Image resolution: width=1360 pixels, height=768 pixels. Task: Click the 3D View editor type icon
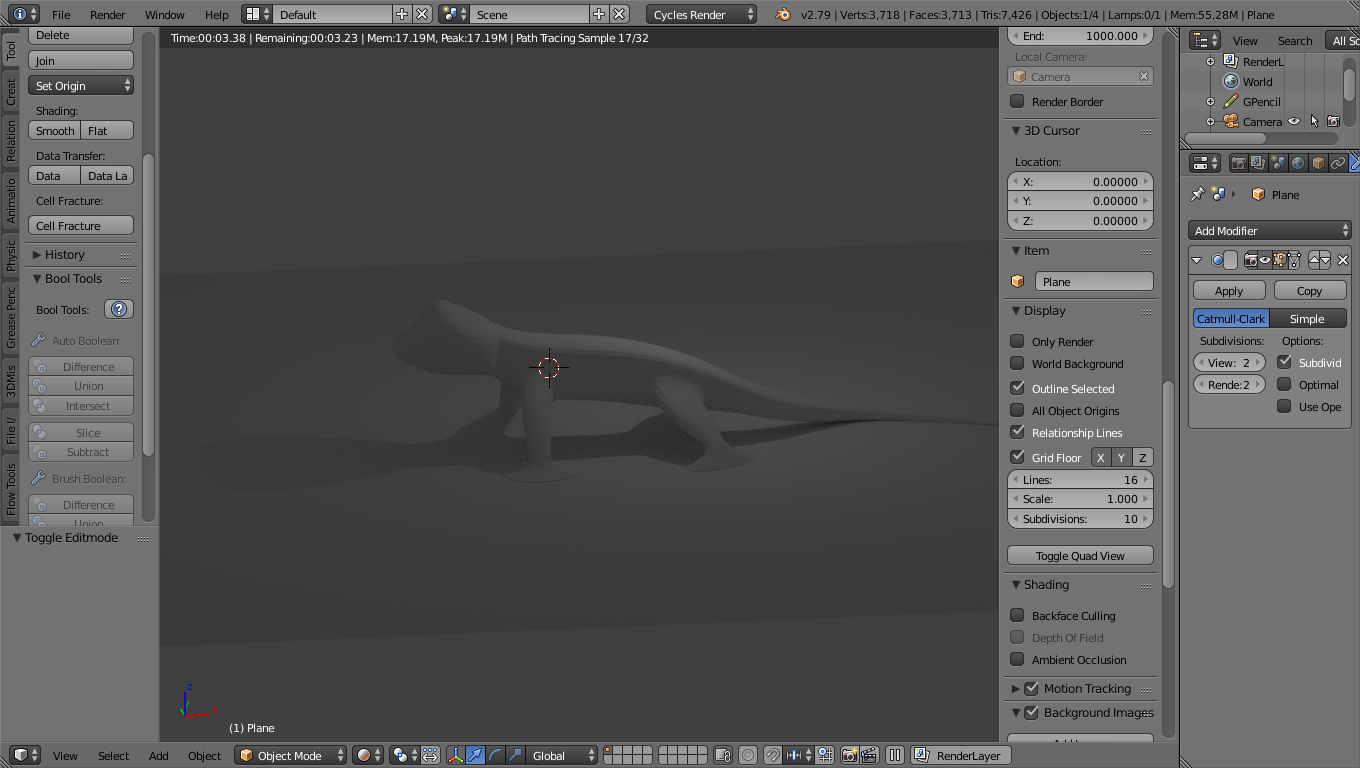(25, 755)
